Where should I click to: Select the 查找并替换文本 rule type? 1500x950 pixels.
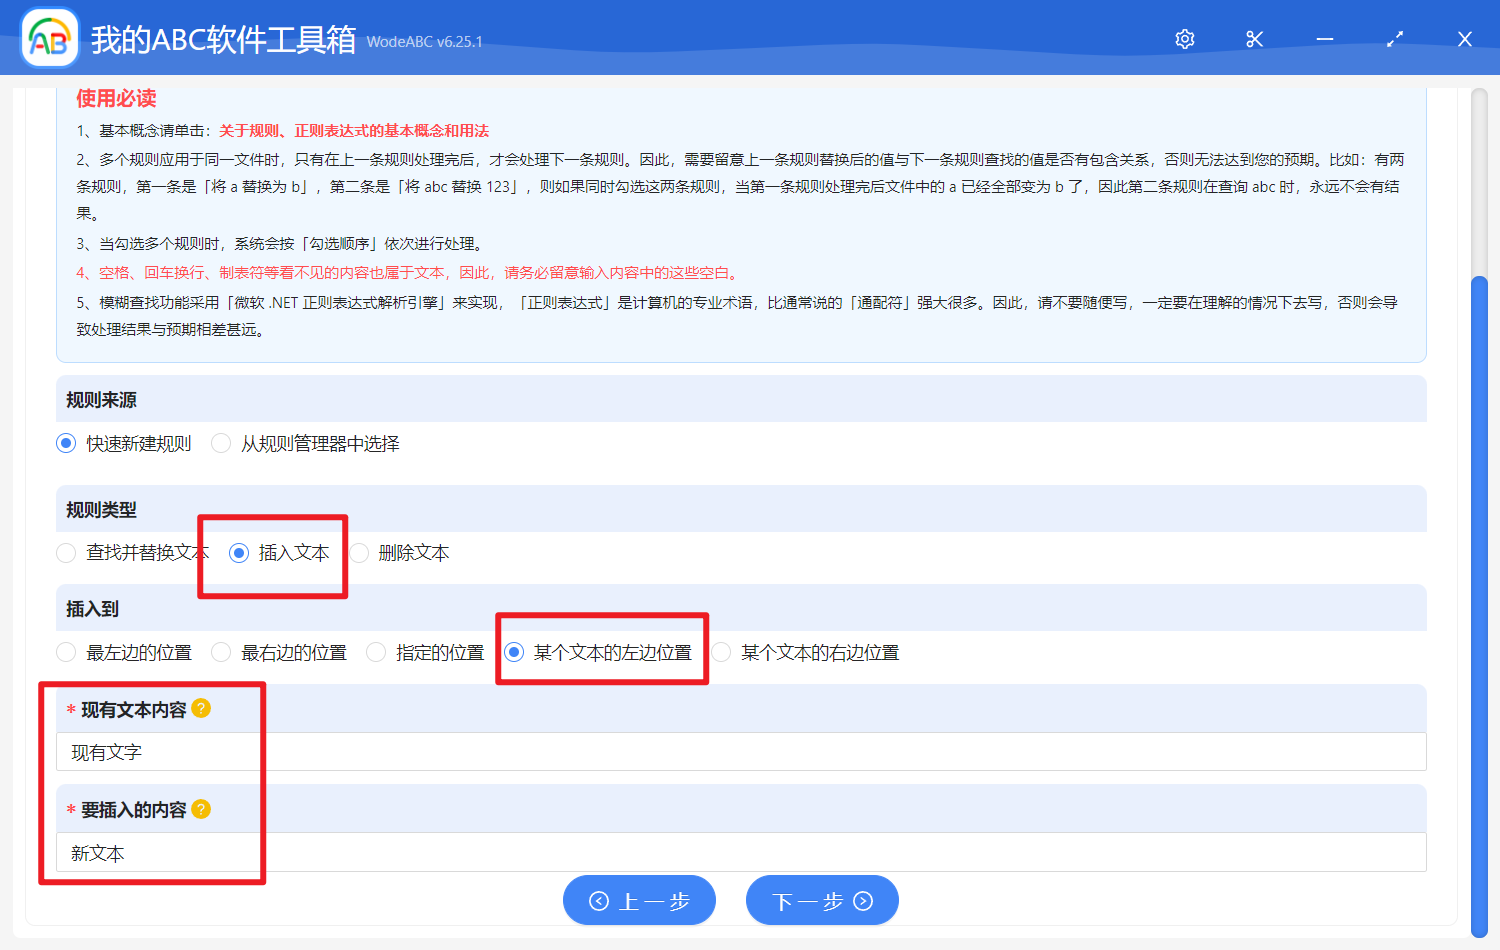point(66,552)
